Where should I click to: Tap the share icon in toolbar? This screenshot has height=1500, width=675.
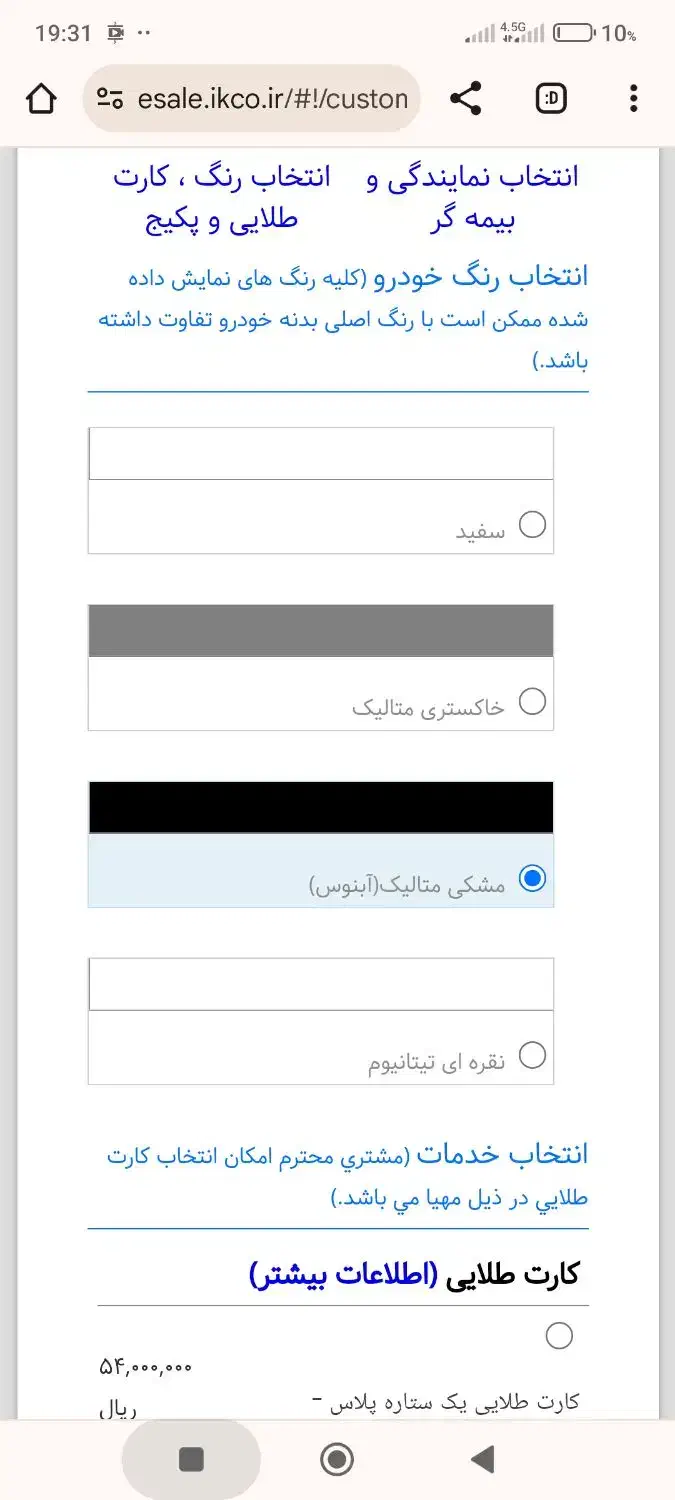coord(465,99)
